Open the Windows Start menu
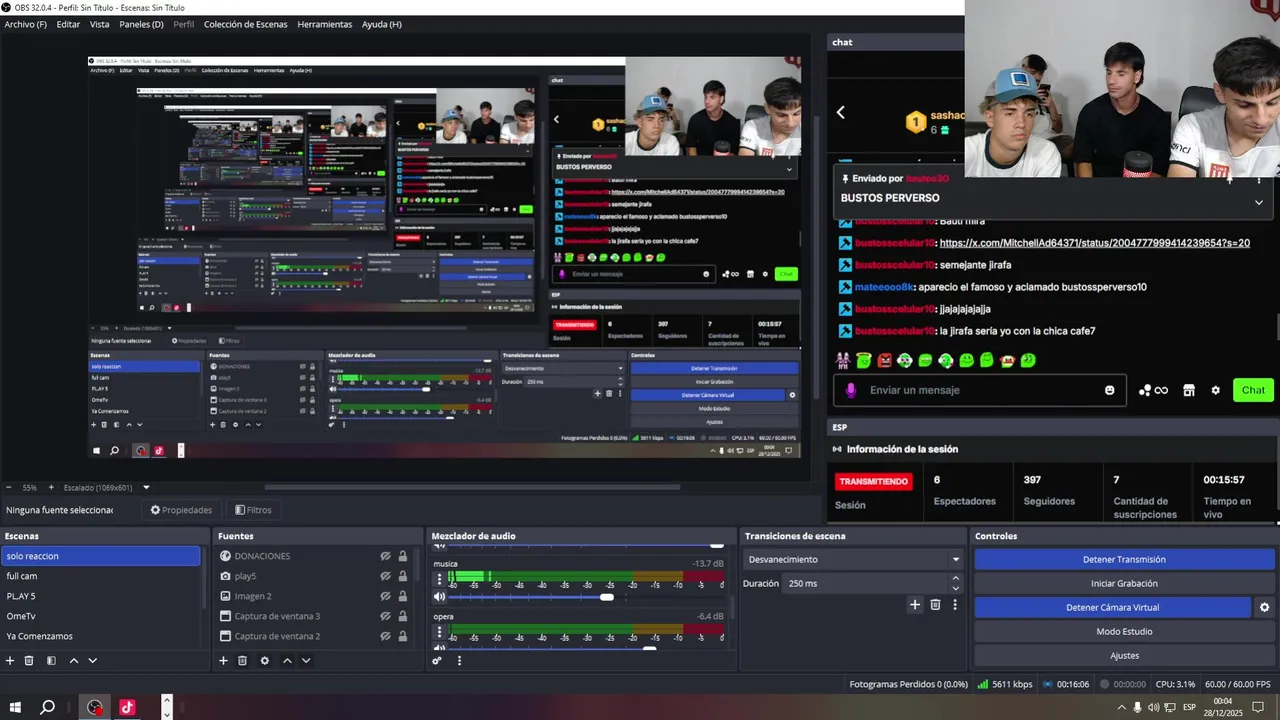This screenshot has height=720, width=1280. 15,707
